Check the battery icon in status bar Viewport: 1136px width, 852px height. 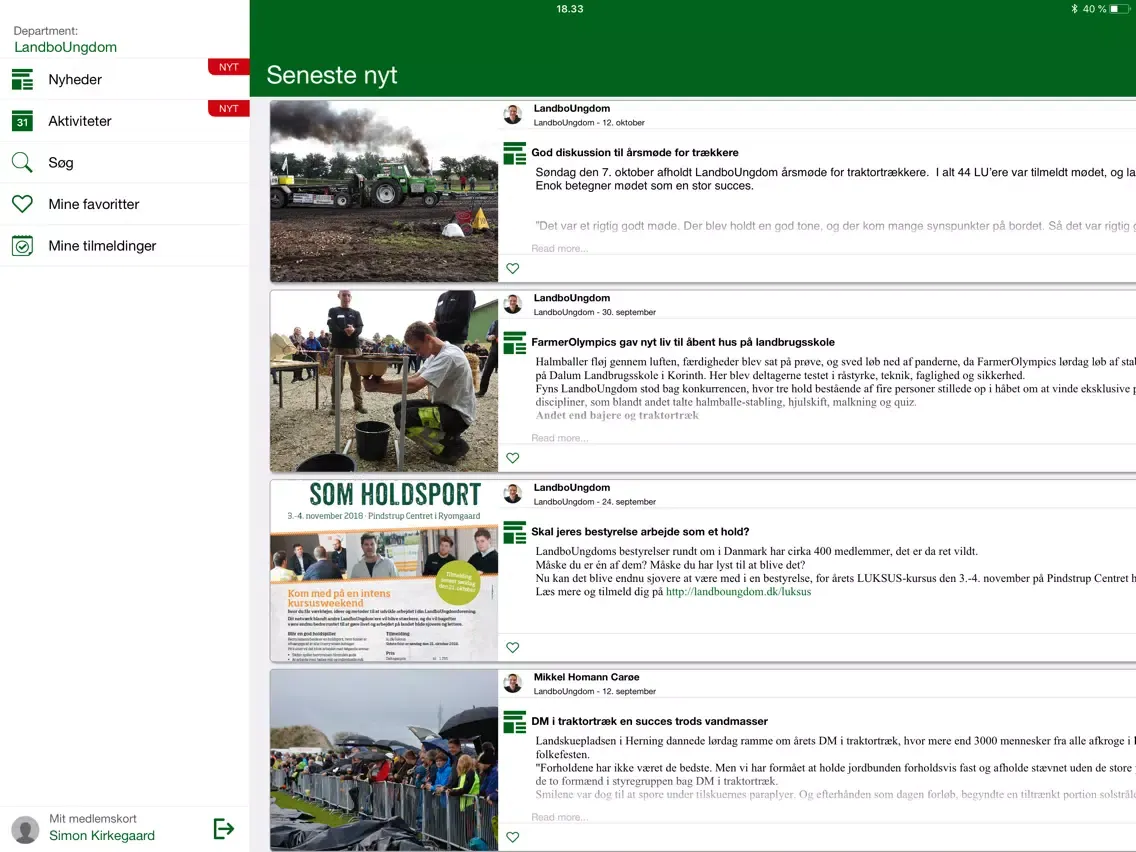point(1119,9)
